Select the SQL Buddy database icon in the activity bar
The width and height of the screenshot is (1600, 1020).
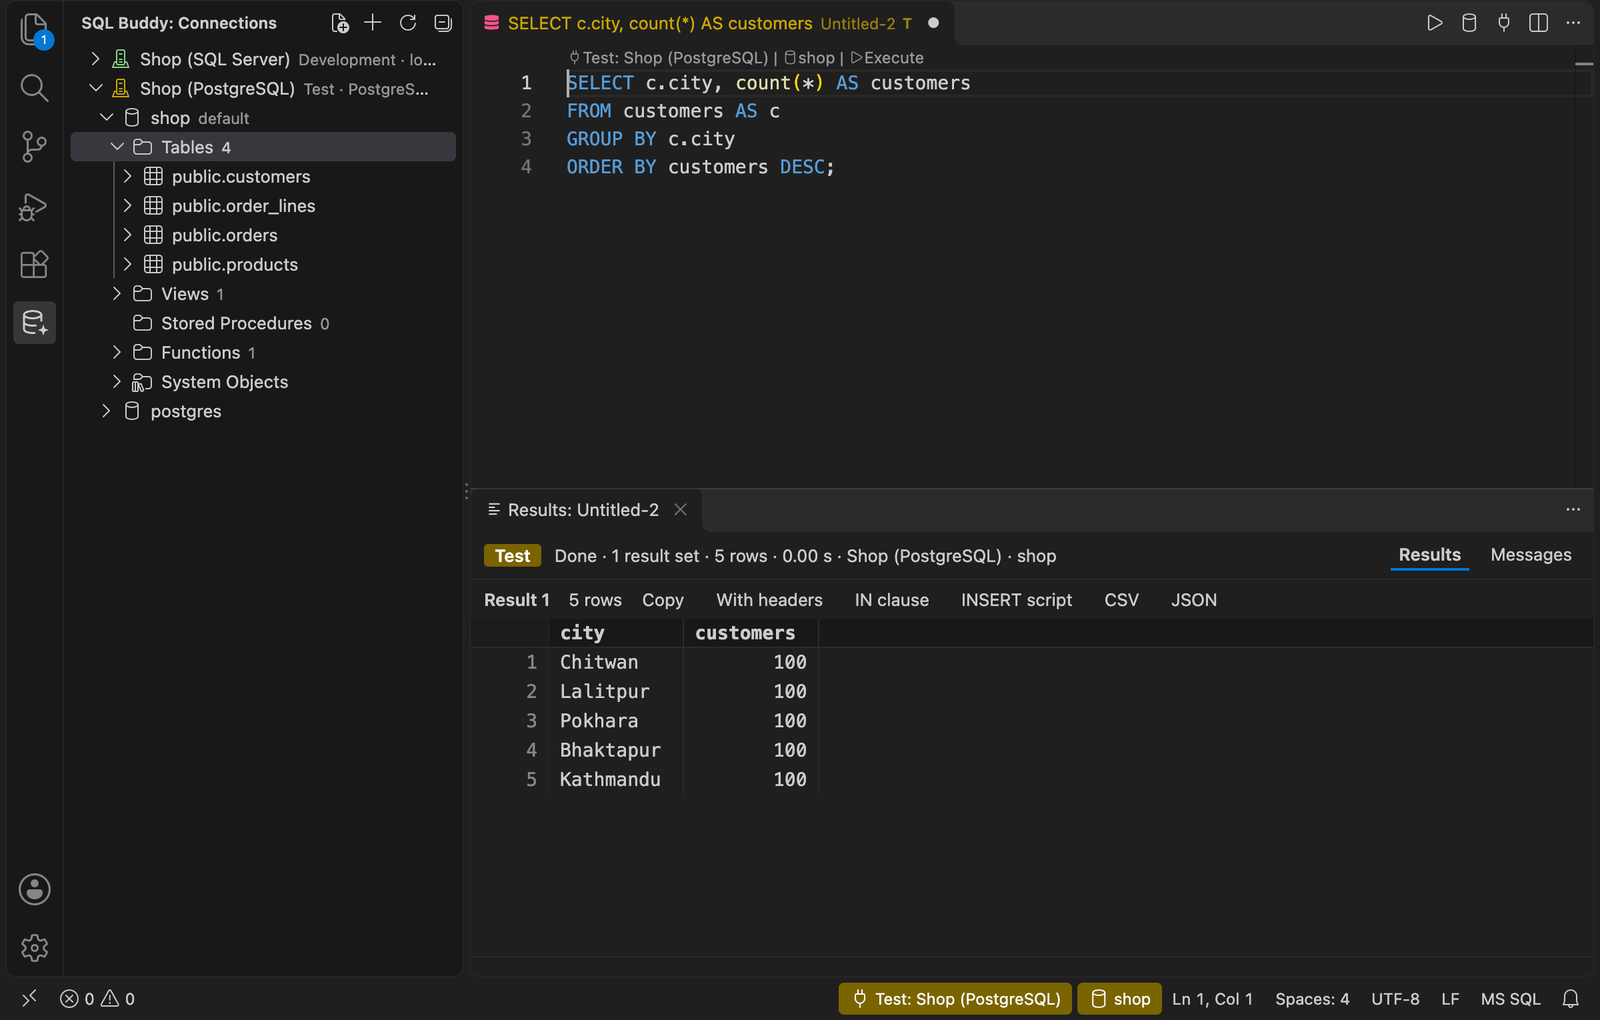(x=34, y=323)
